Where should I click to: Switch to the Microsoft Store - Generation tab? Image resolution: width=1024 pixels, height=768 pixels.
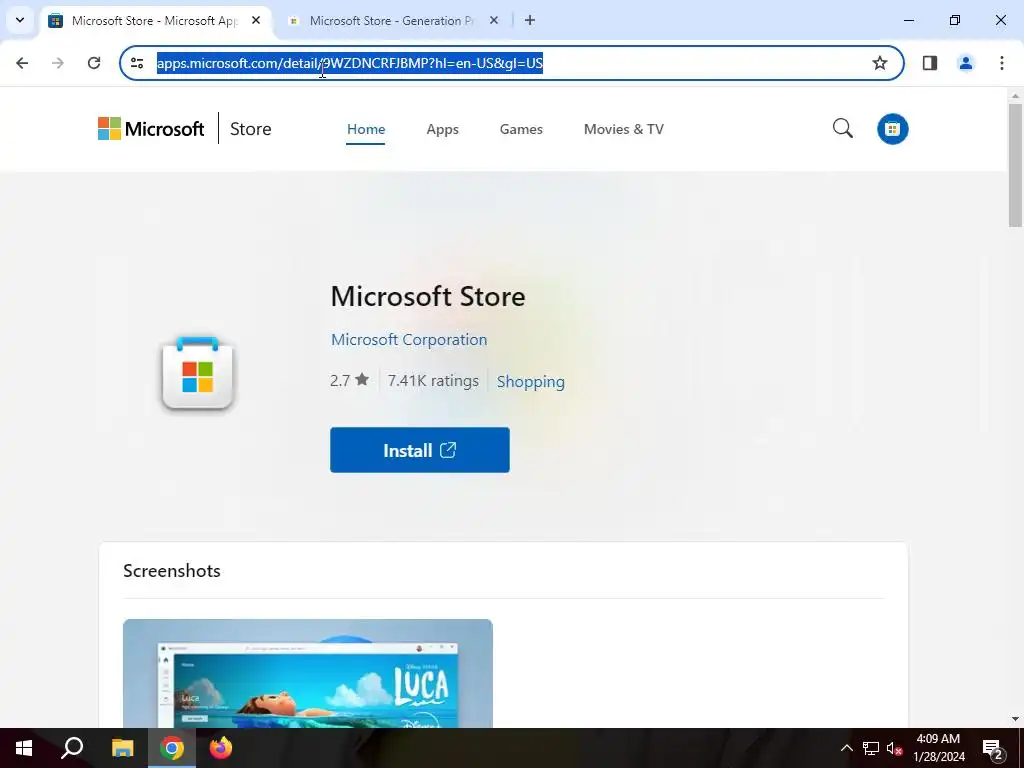tap(391, 20)
